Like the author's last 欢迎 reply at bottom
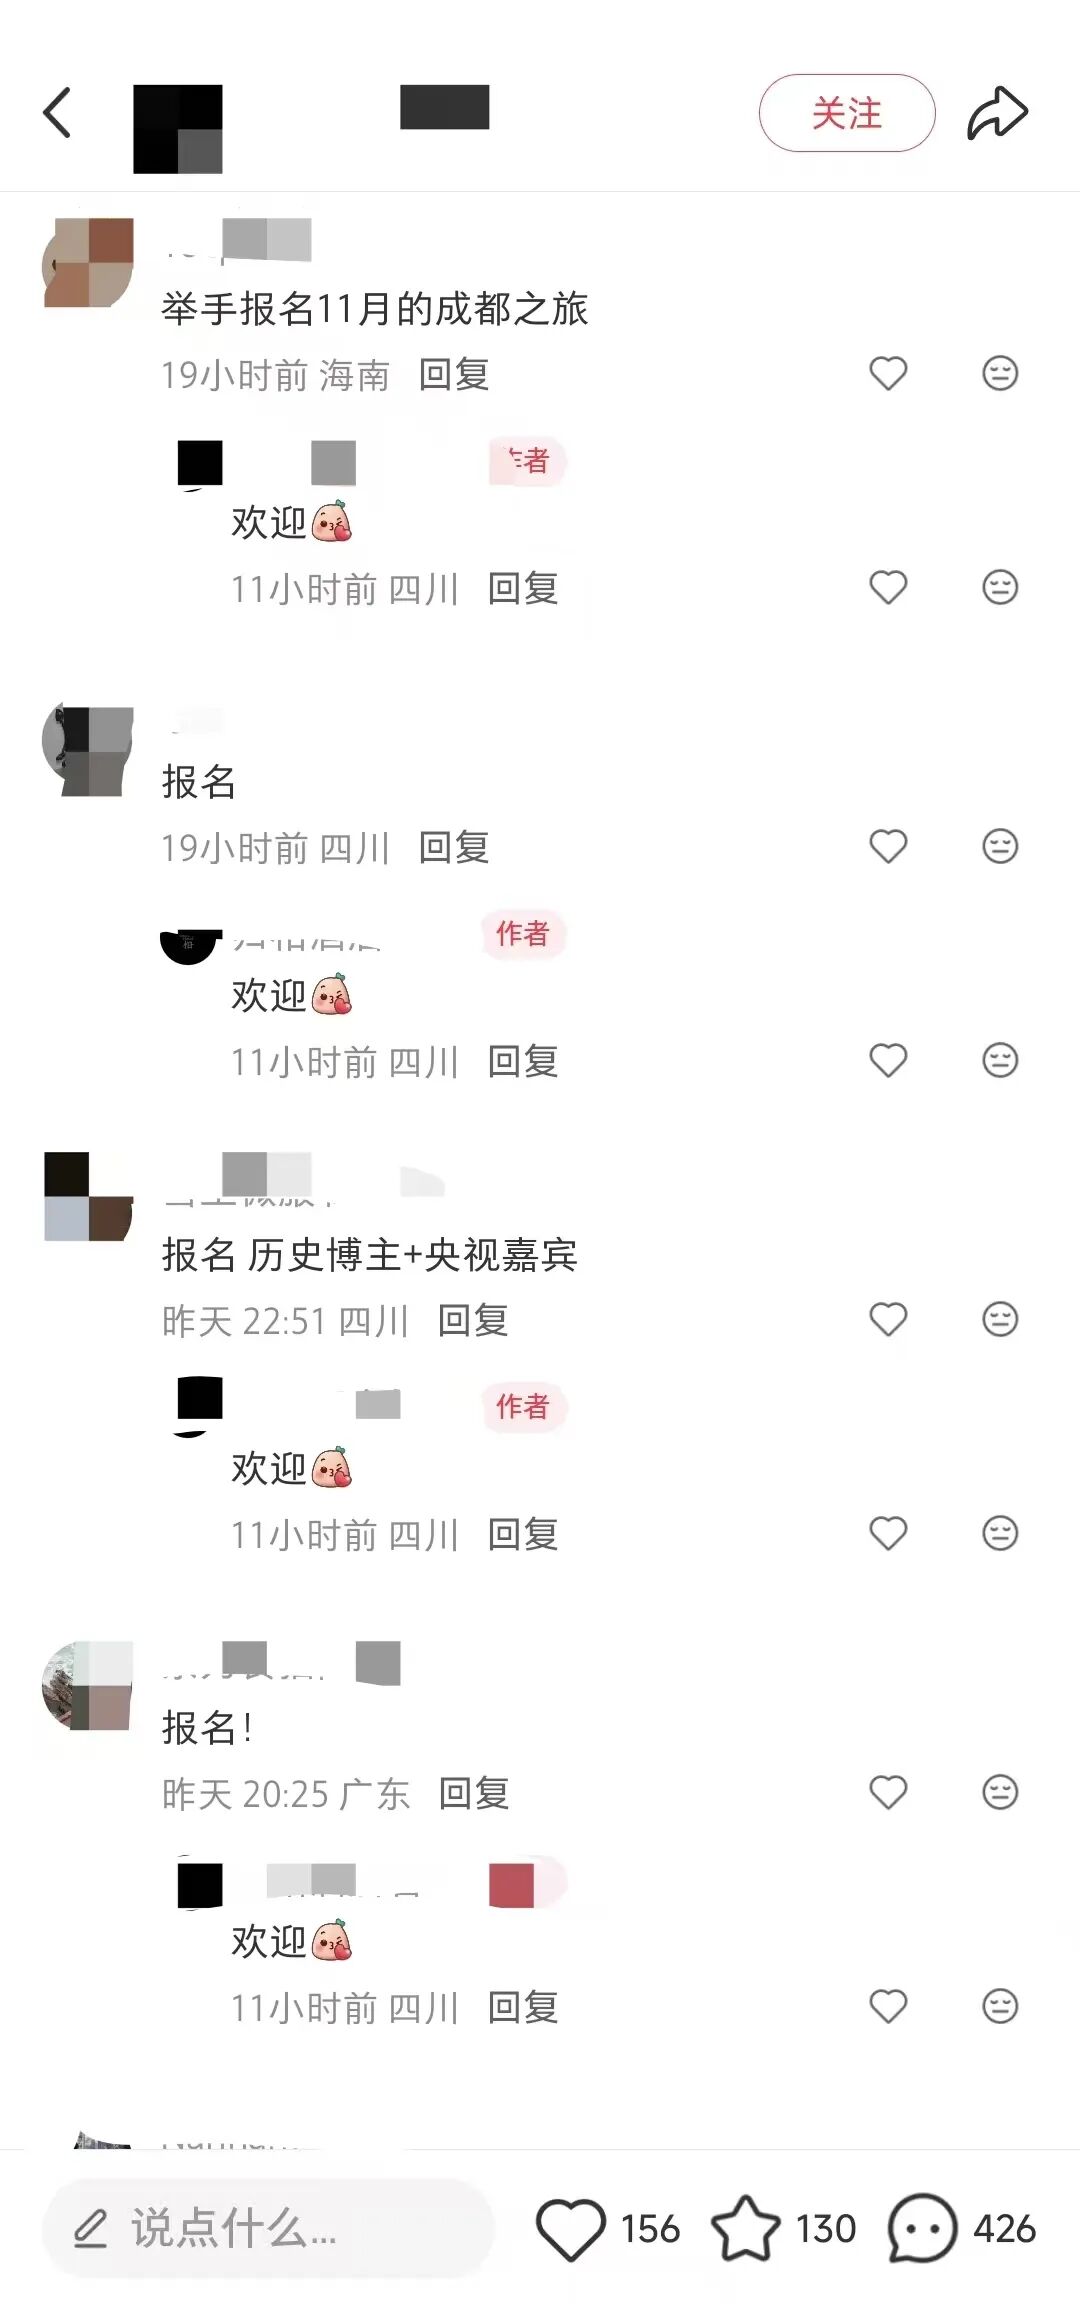The image size is (1080, 2307). point(888,2007)
